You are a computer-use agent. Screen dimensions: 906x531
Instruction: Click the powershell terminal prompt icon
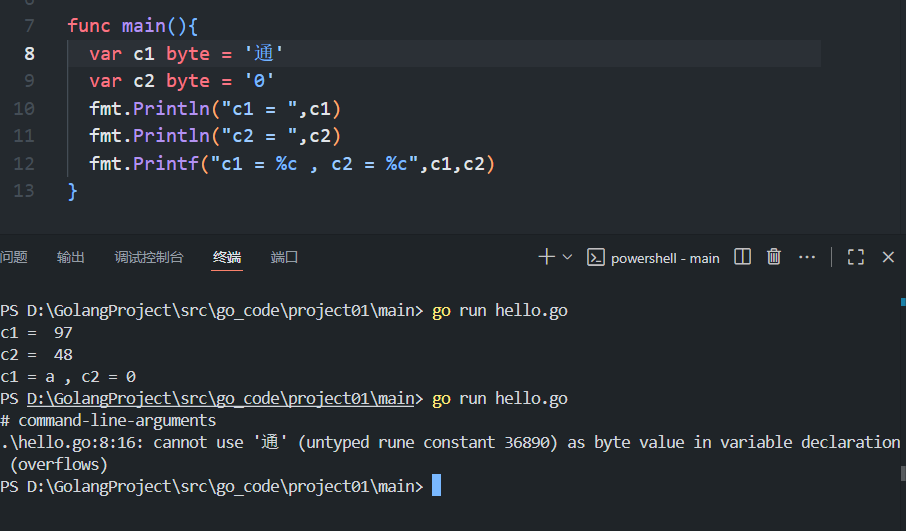coord(595,257)
